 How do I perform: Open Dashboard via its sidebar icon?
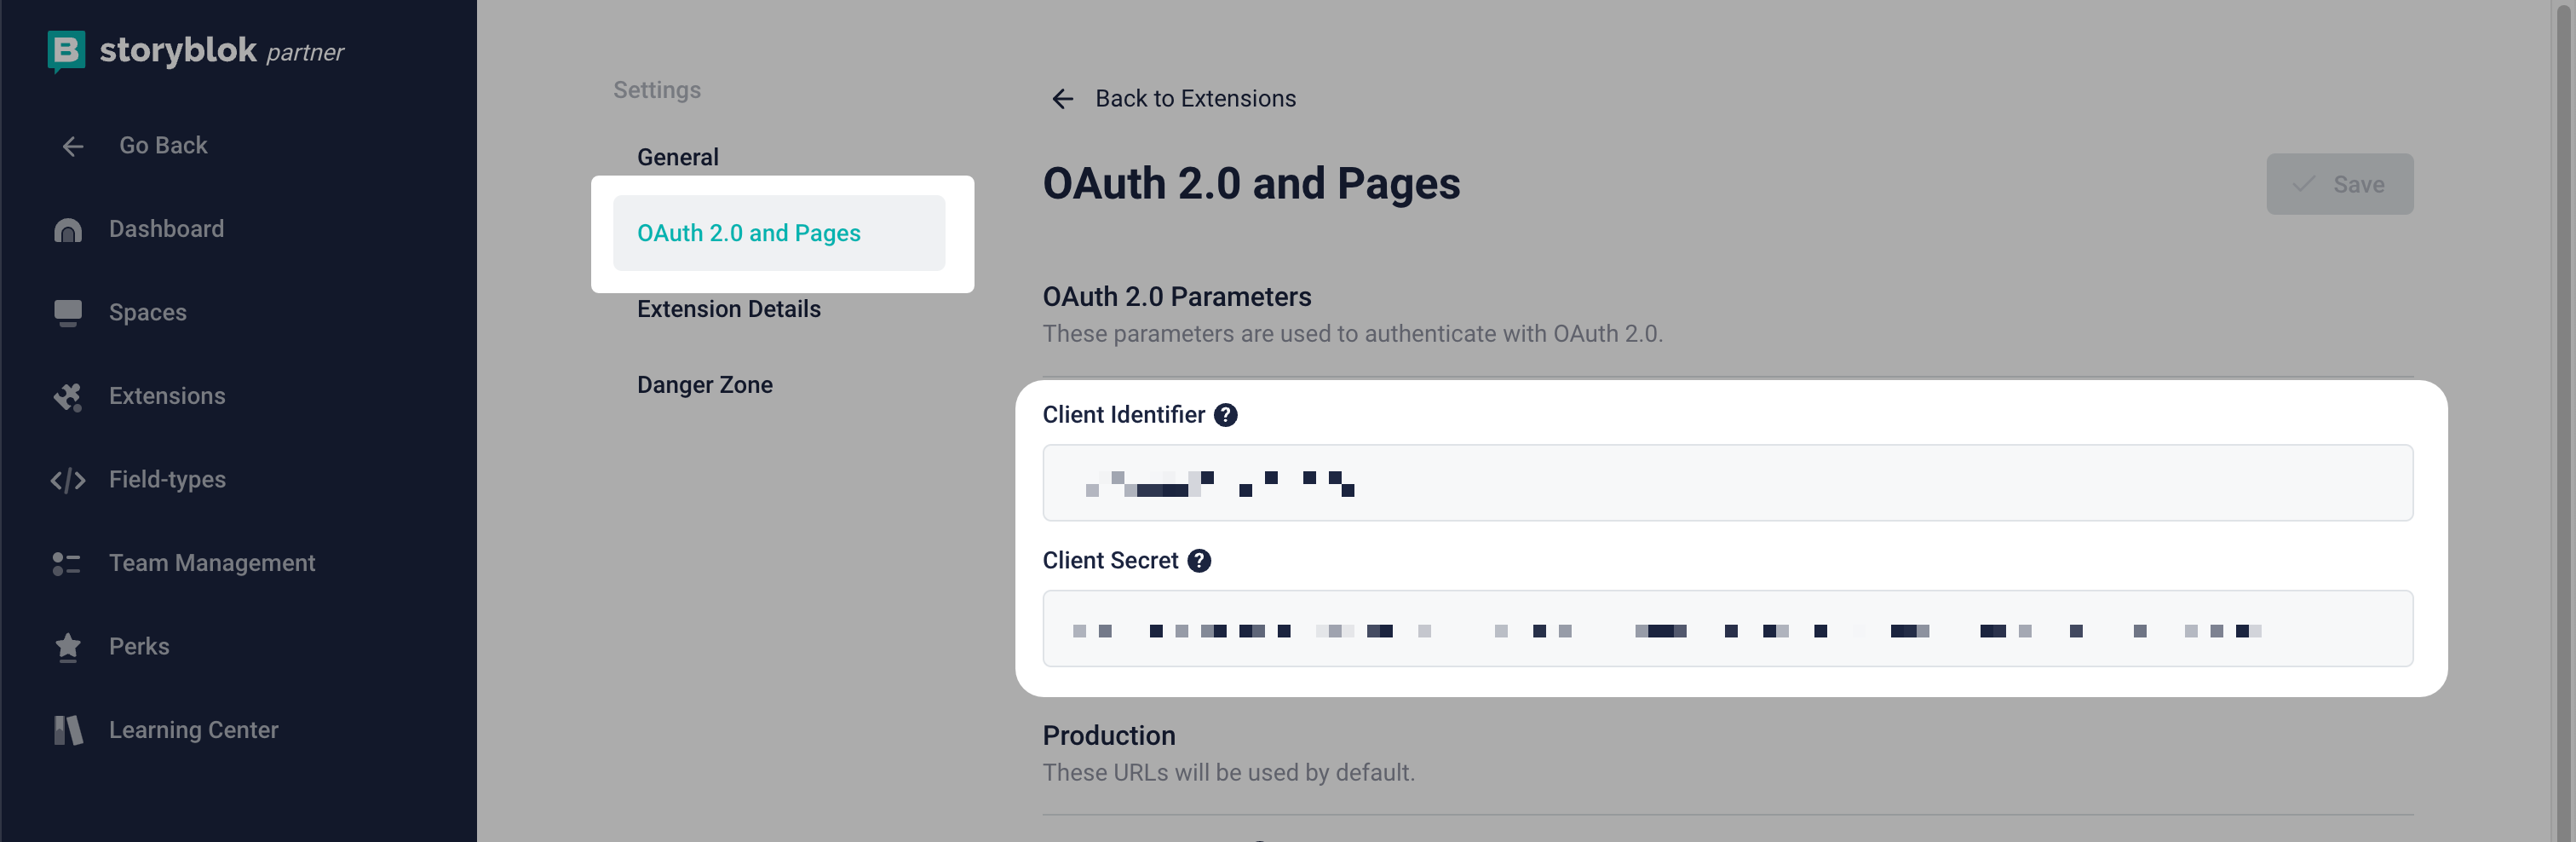[67, 230]
